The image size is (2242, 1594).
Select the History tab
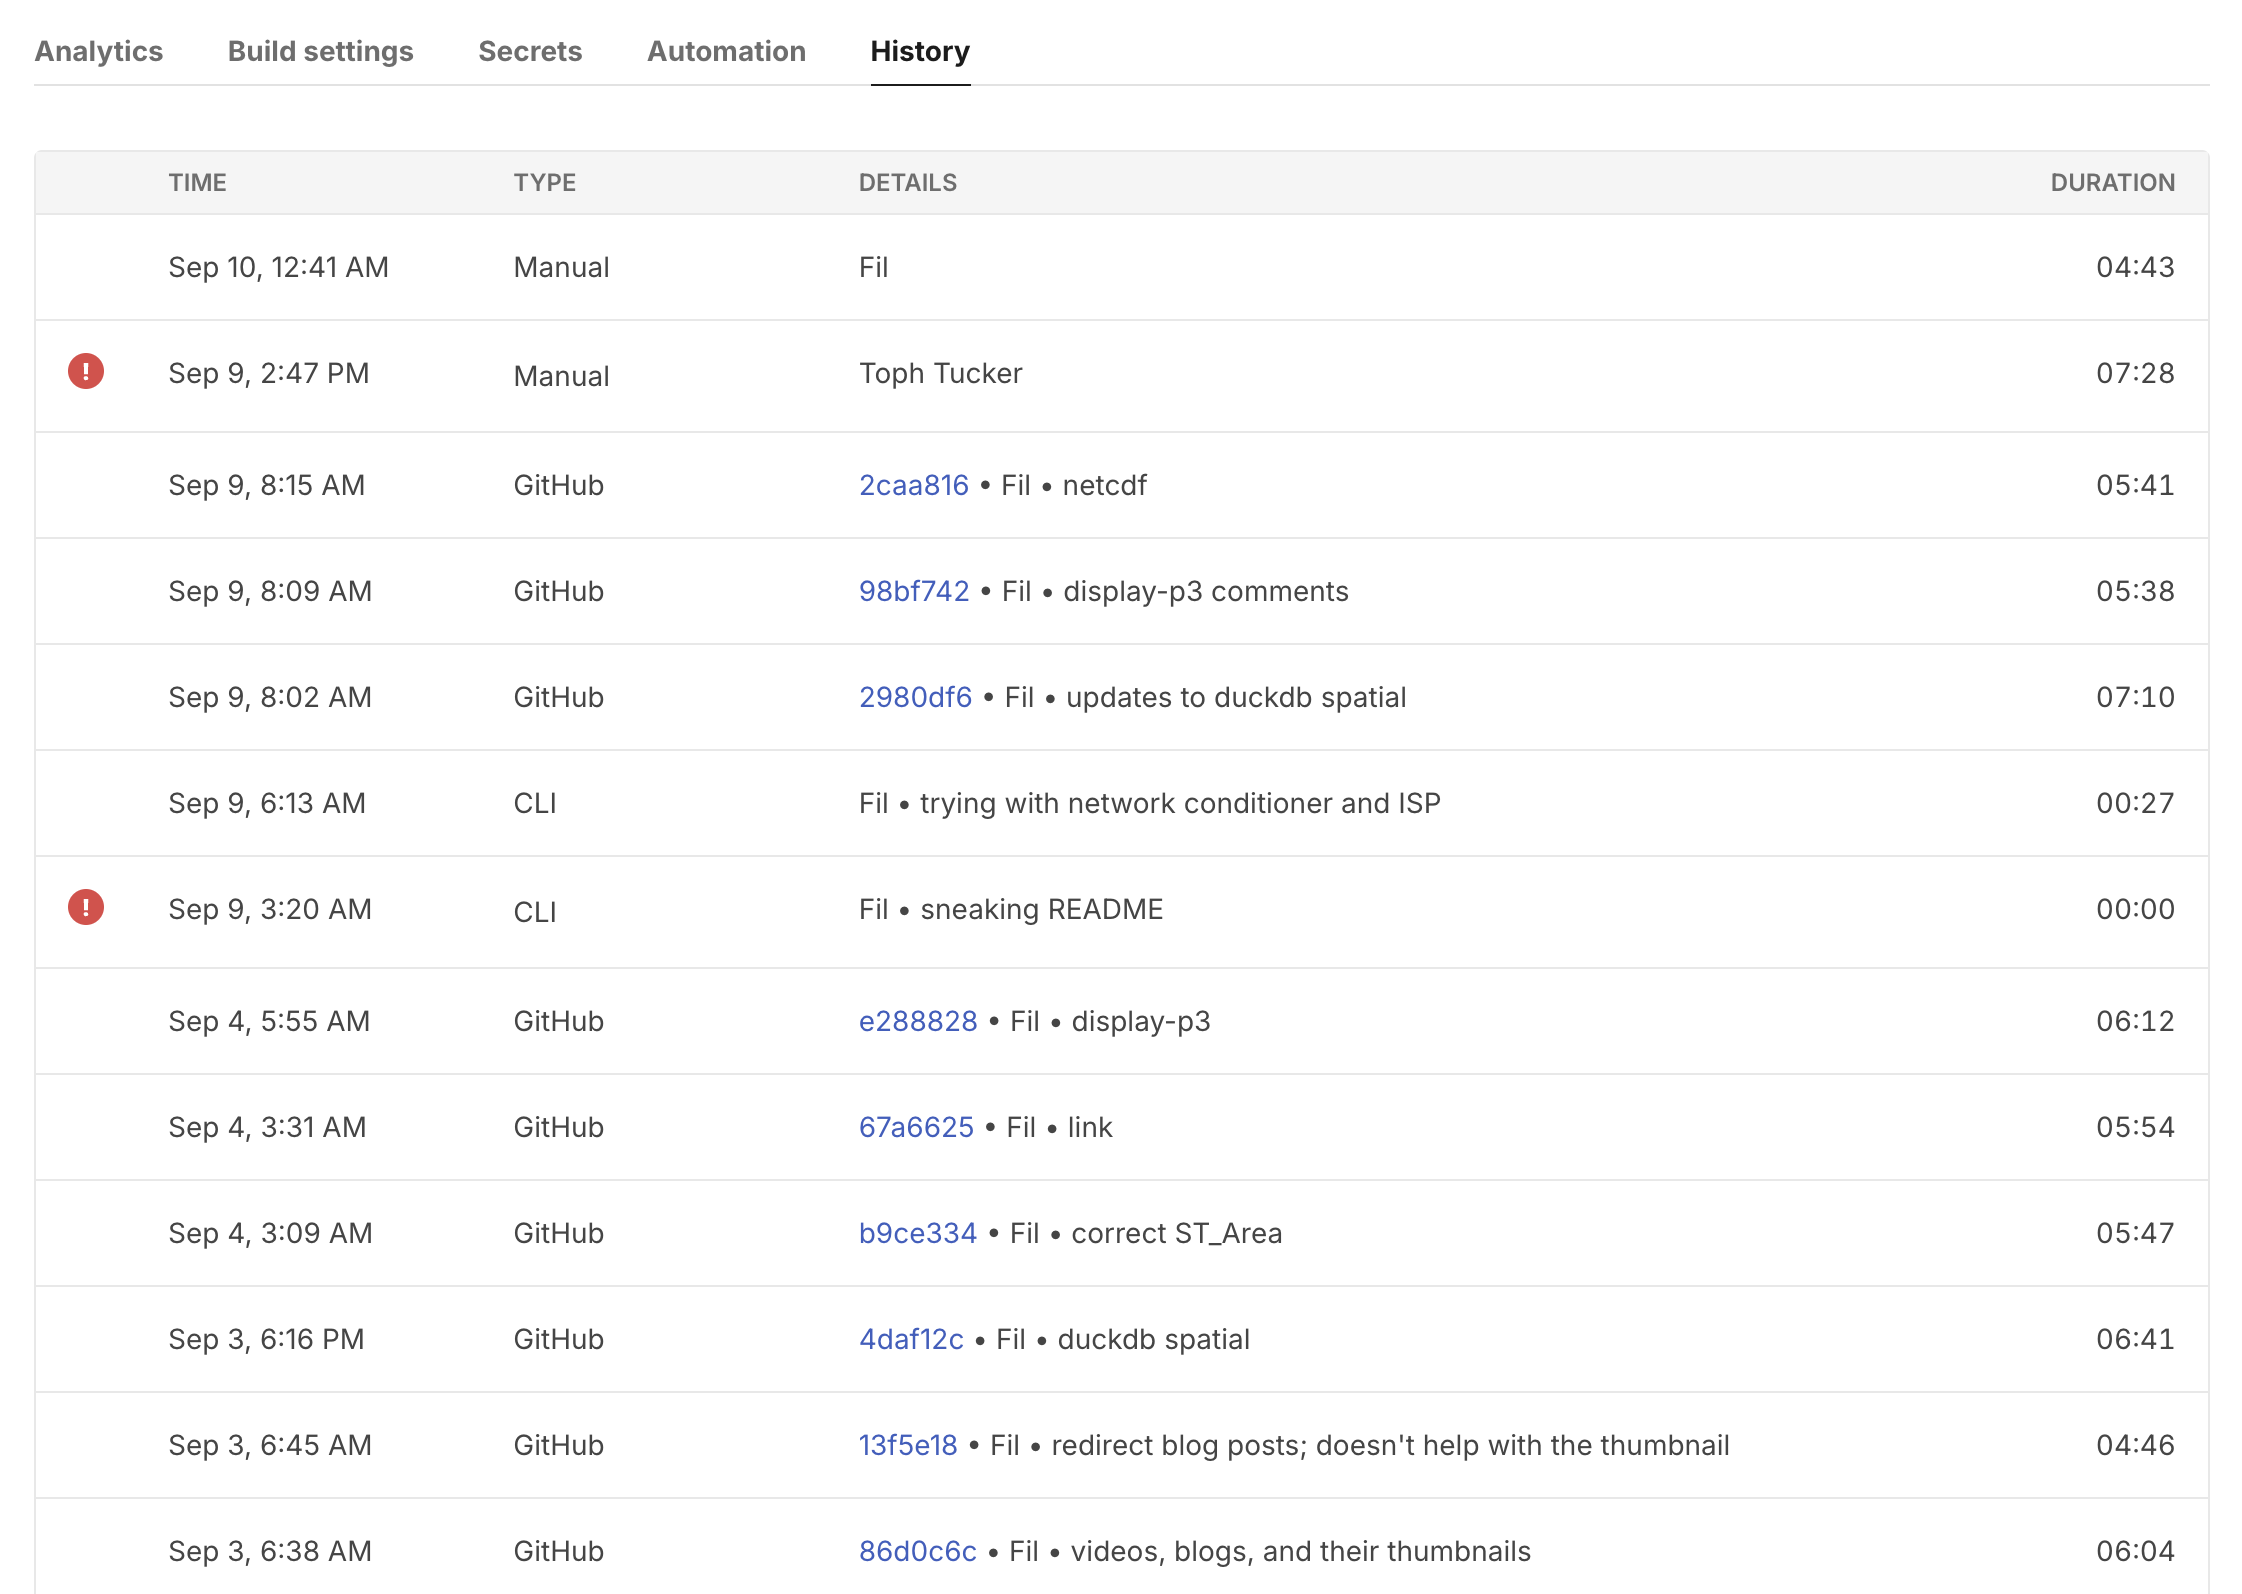[919, 51]
